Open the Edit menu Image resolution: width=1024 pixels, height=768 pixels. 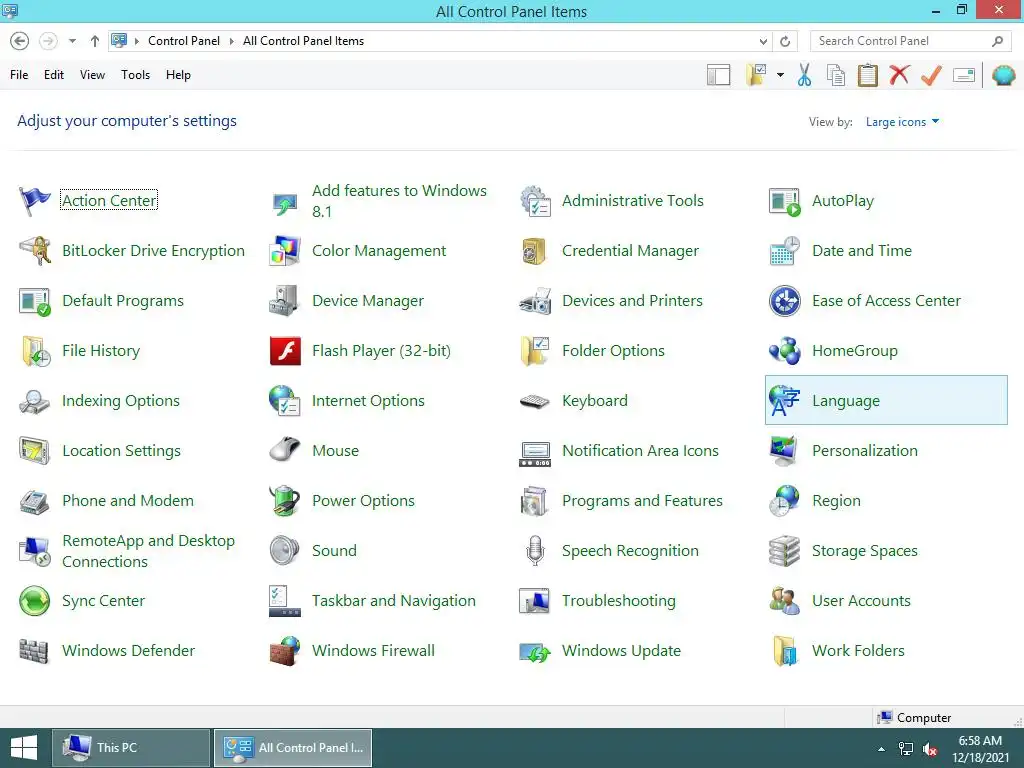click(54, 75)
